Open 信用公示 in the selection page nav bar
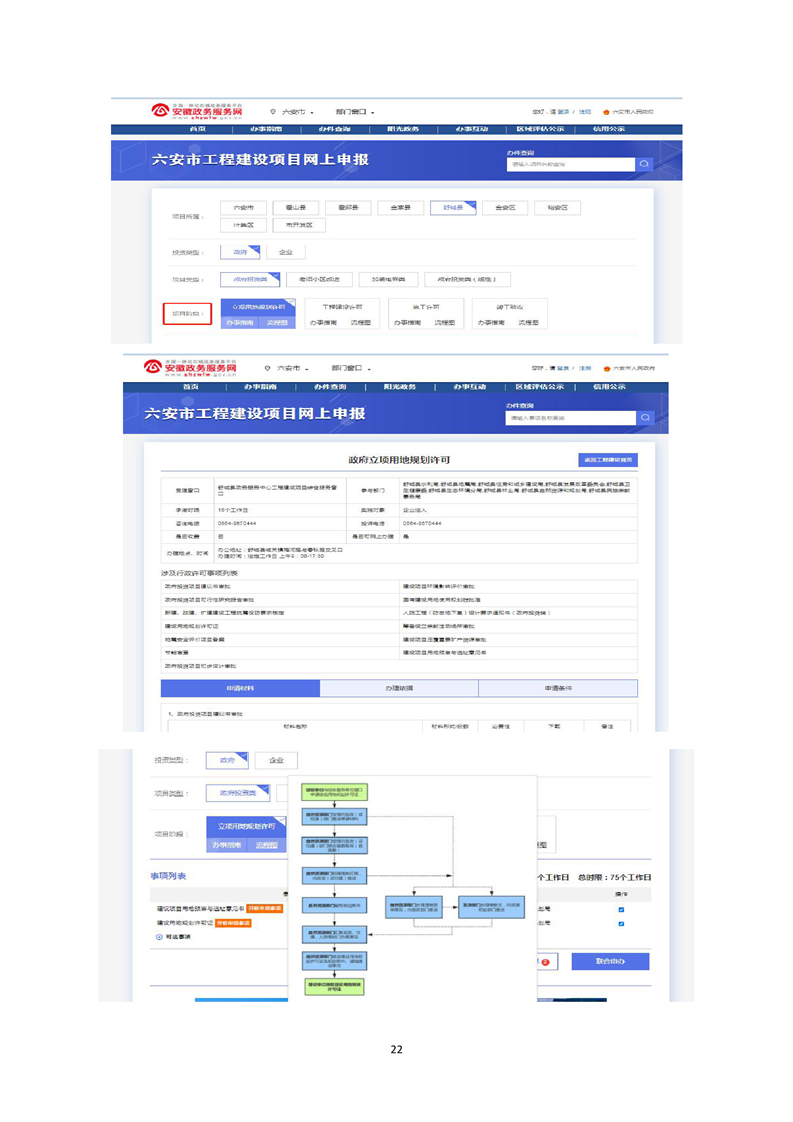 609,130
